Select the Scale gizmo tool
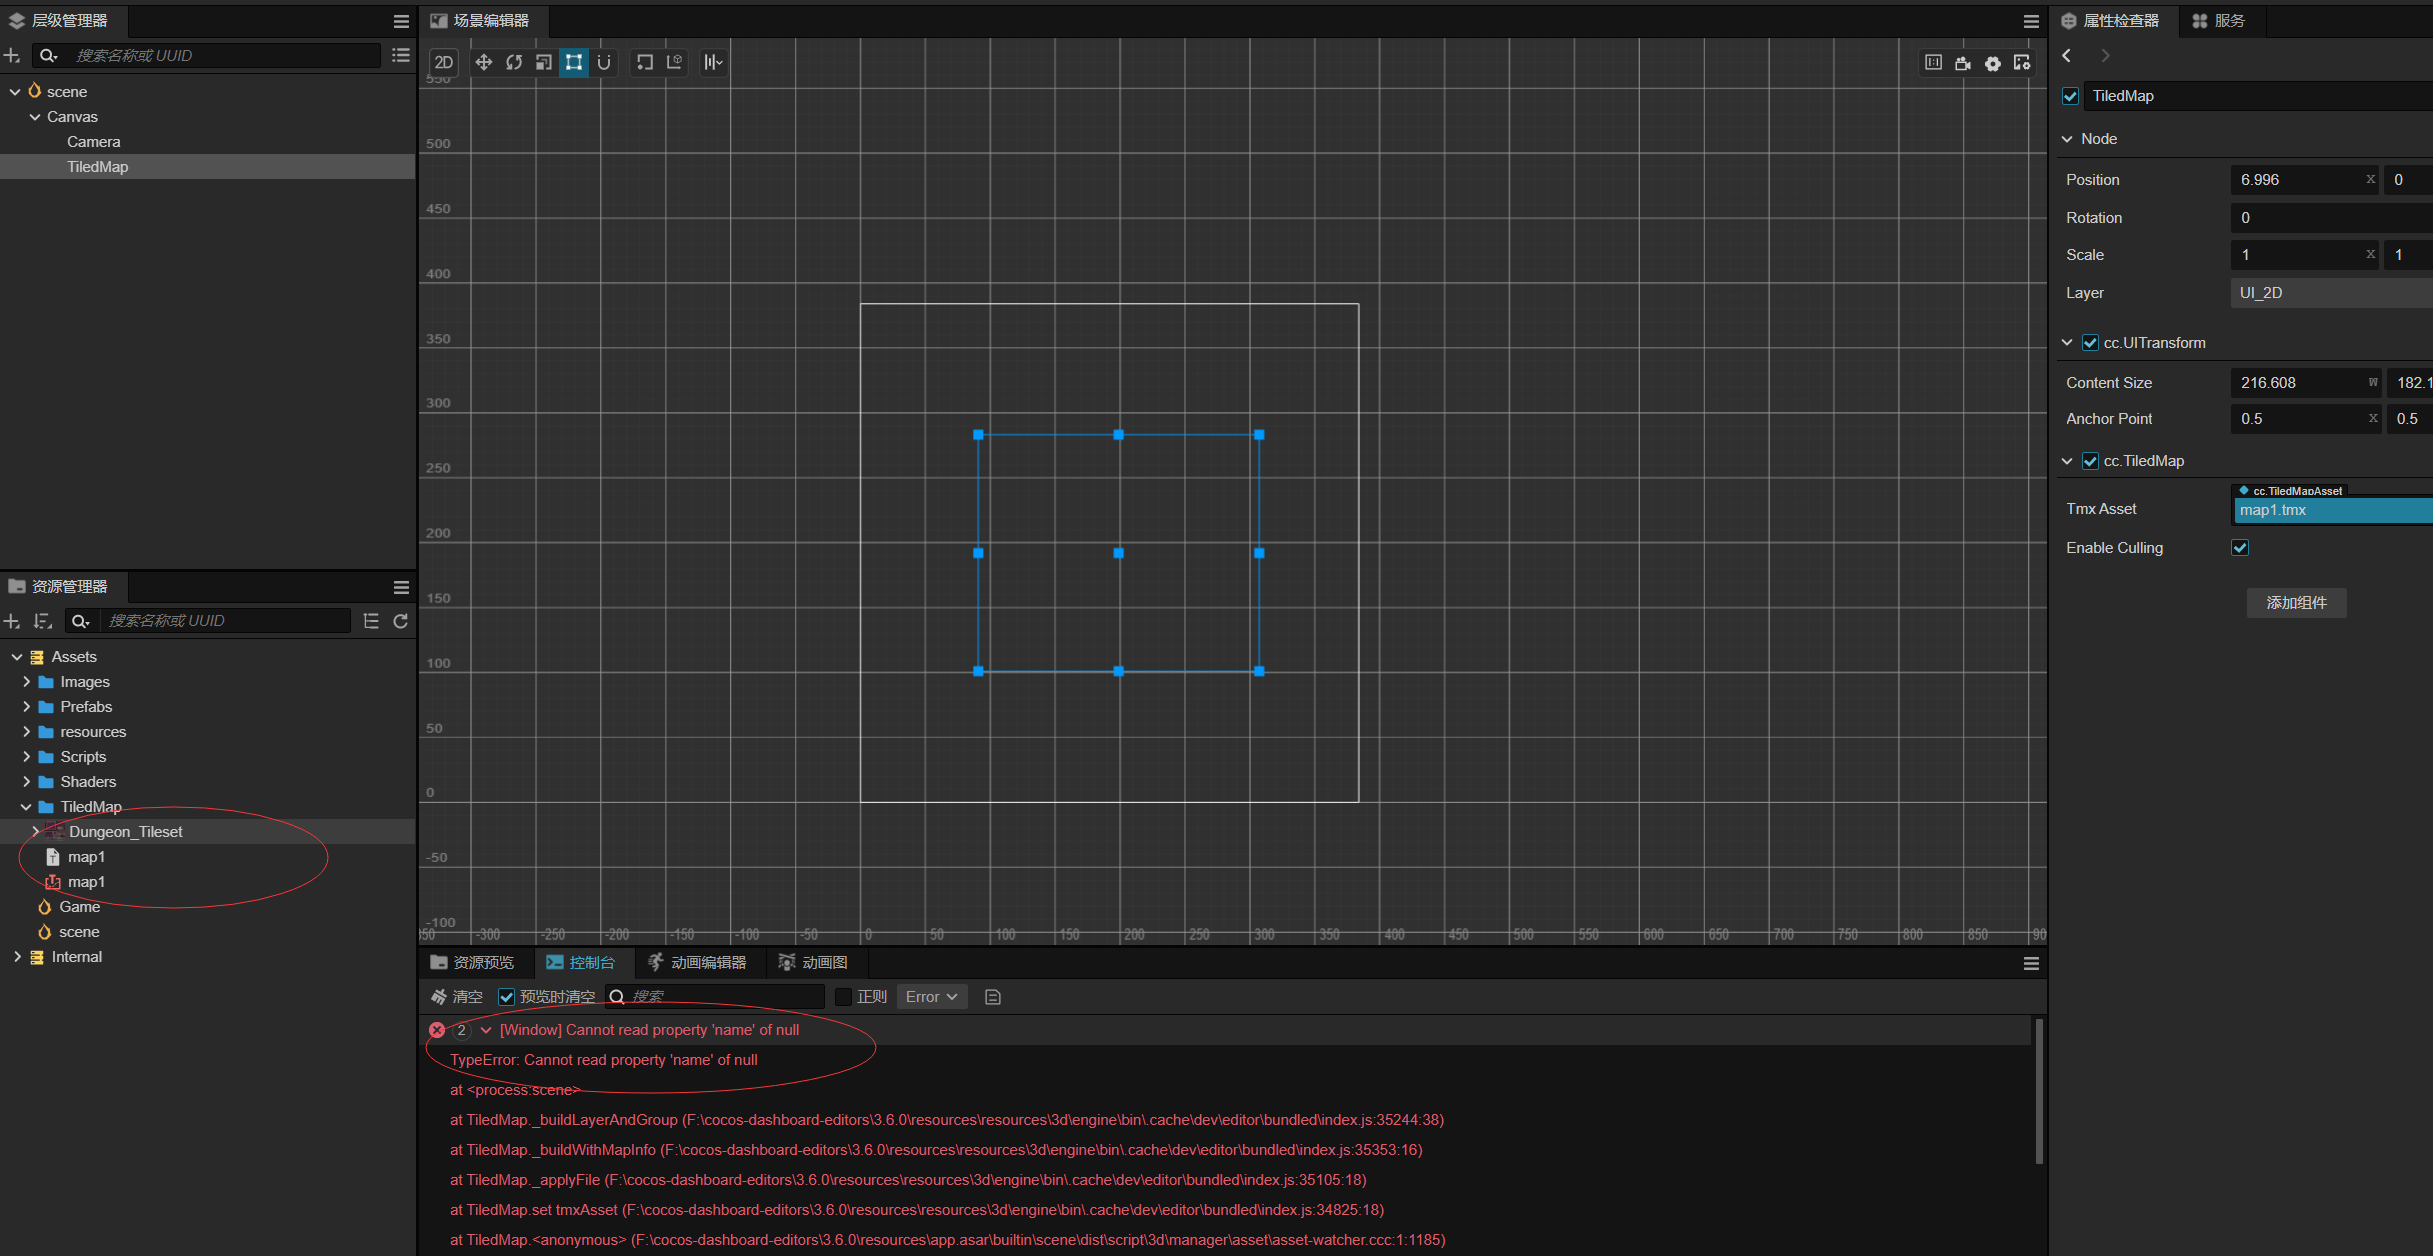Viewport: 2433px width, 1256px height. tap(544, 62)
